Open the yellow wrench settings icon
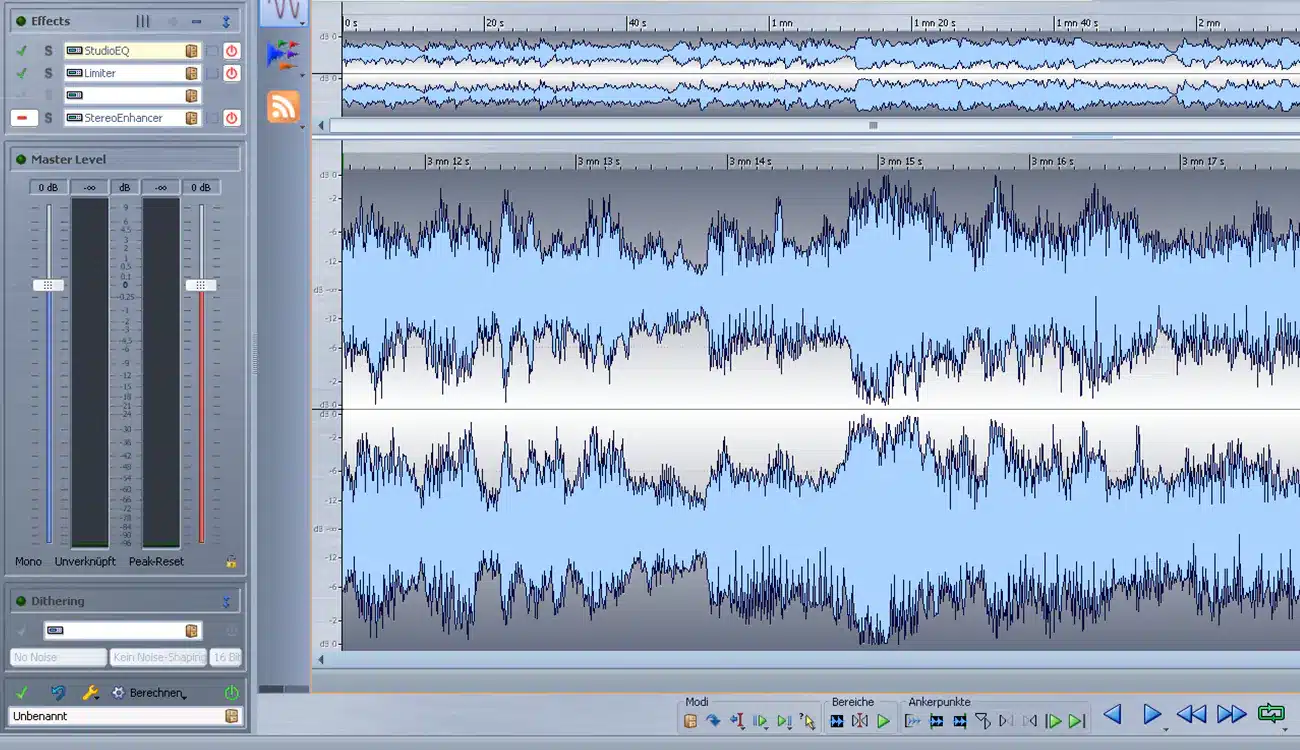Viewport: 1300px width, 750px height. [90, 693]
